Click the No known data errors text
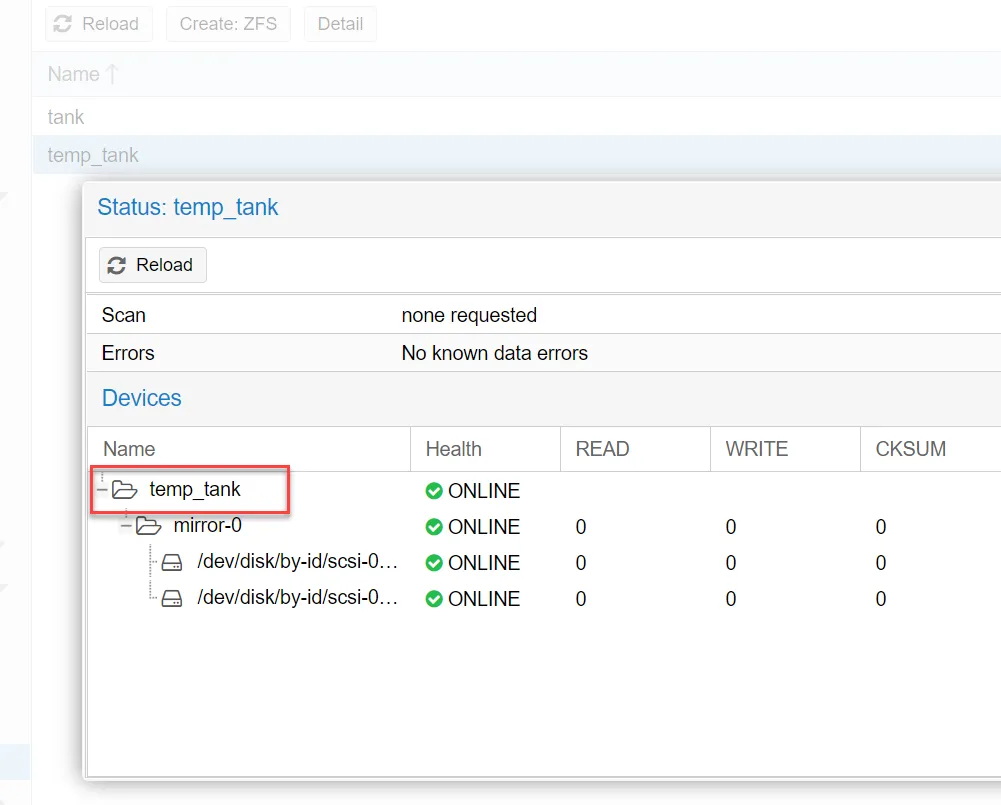 coord(495,353)
